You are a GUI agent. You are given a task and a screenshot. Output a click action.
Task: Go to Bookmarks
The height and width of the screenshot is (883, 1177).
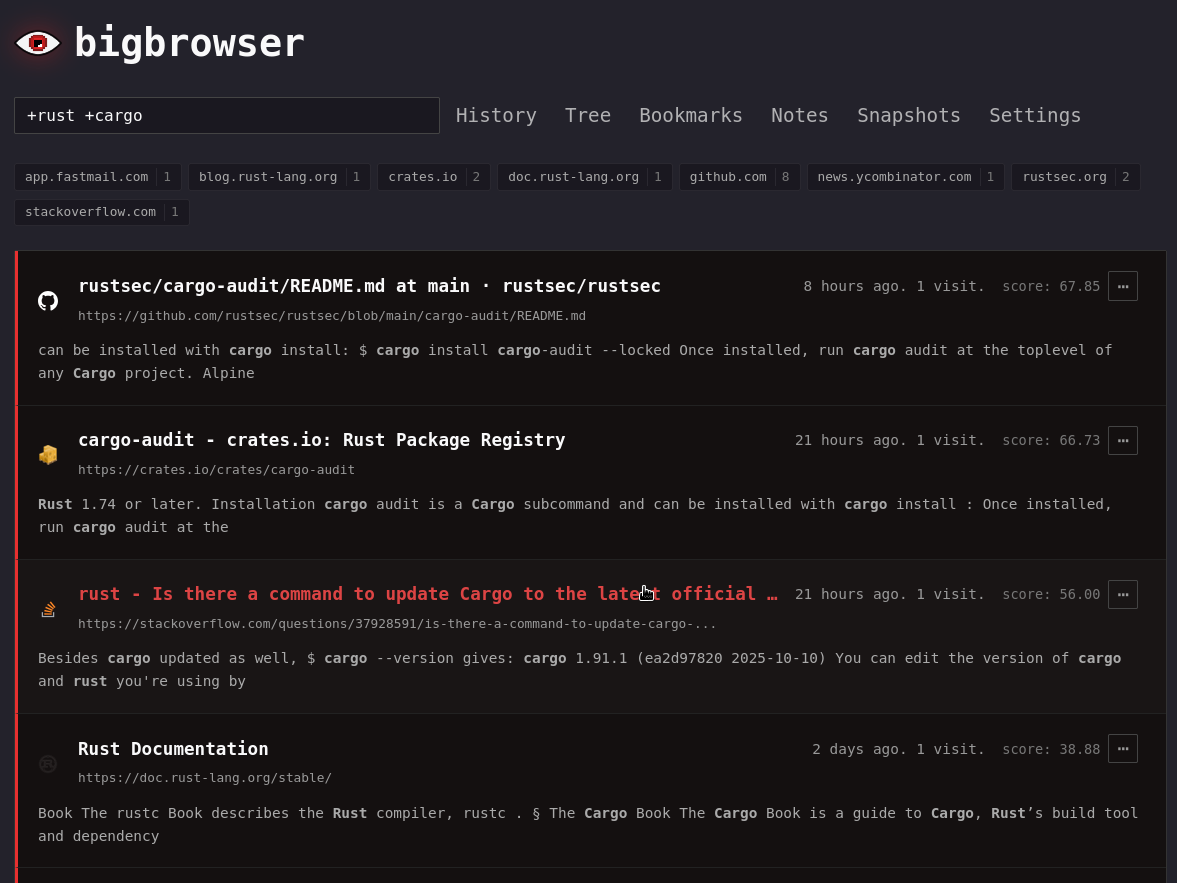pyautogui.click(x=690, y=115)
